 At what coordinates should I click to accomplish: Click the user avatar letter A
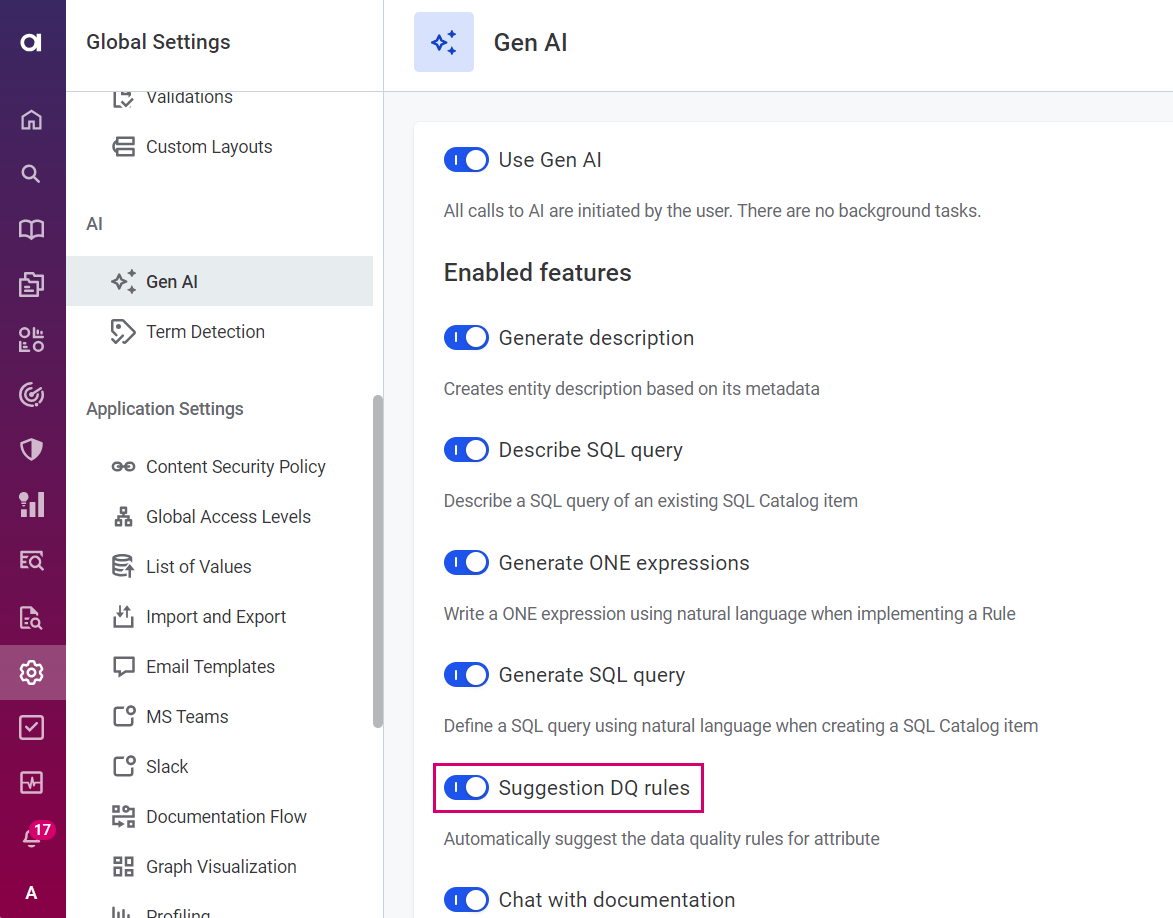(32, 893)
